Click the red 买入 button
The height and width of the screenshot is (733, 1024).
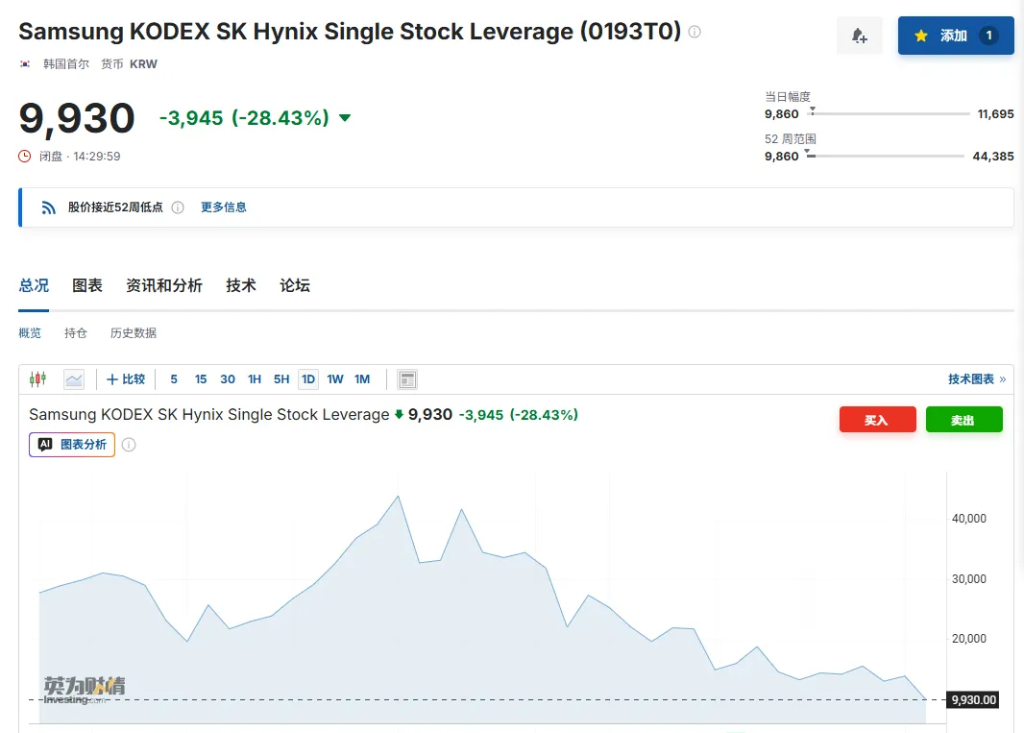(877, 419)
